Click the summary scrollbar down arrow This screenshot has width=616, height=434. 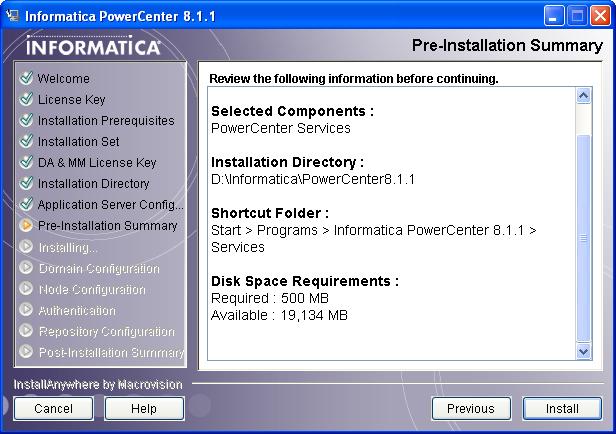point(583,351)
